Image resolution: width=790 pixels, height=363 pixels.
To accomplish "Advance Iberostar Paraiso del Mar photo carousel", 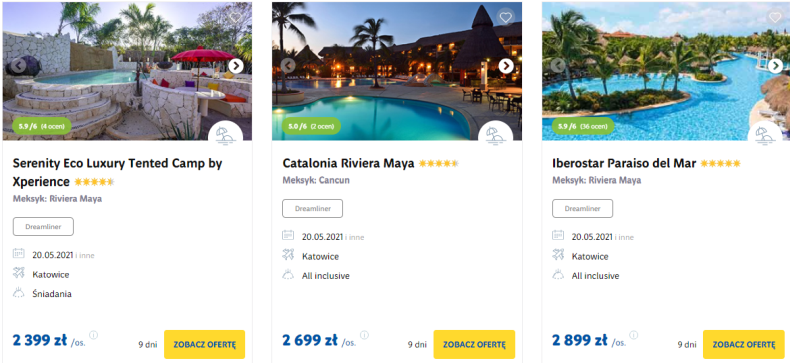I will tap(776, 66).
